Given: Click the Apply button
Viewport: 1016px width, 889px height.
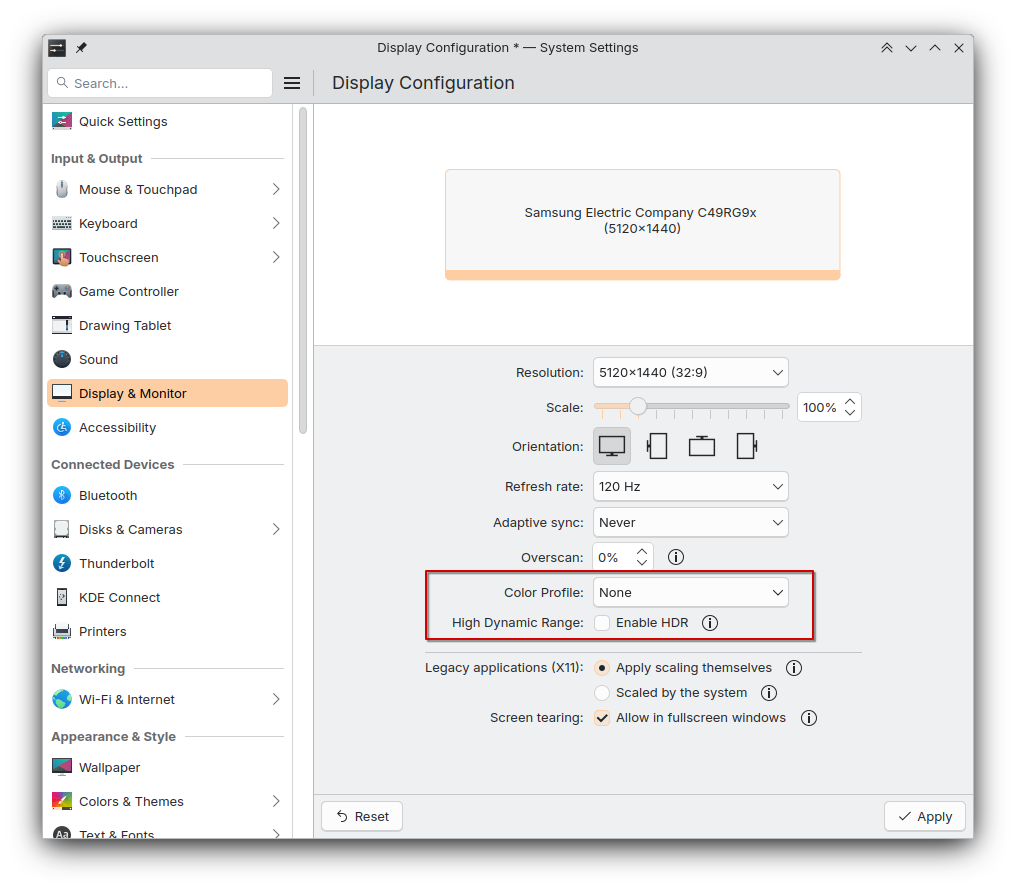Looking at the screenshot, I should 924,816.
